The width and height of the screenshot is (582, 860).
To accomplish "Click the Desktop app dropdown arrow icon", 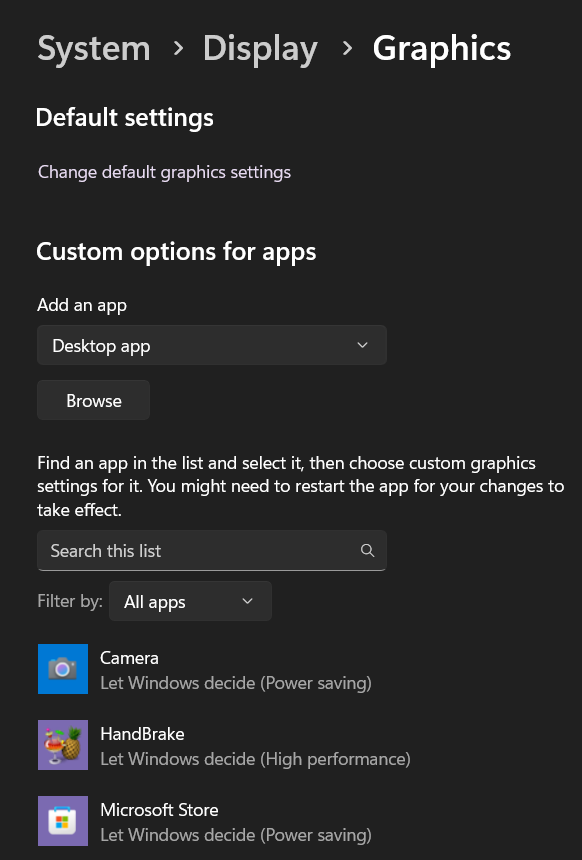I will [x=362, y=345].
